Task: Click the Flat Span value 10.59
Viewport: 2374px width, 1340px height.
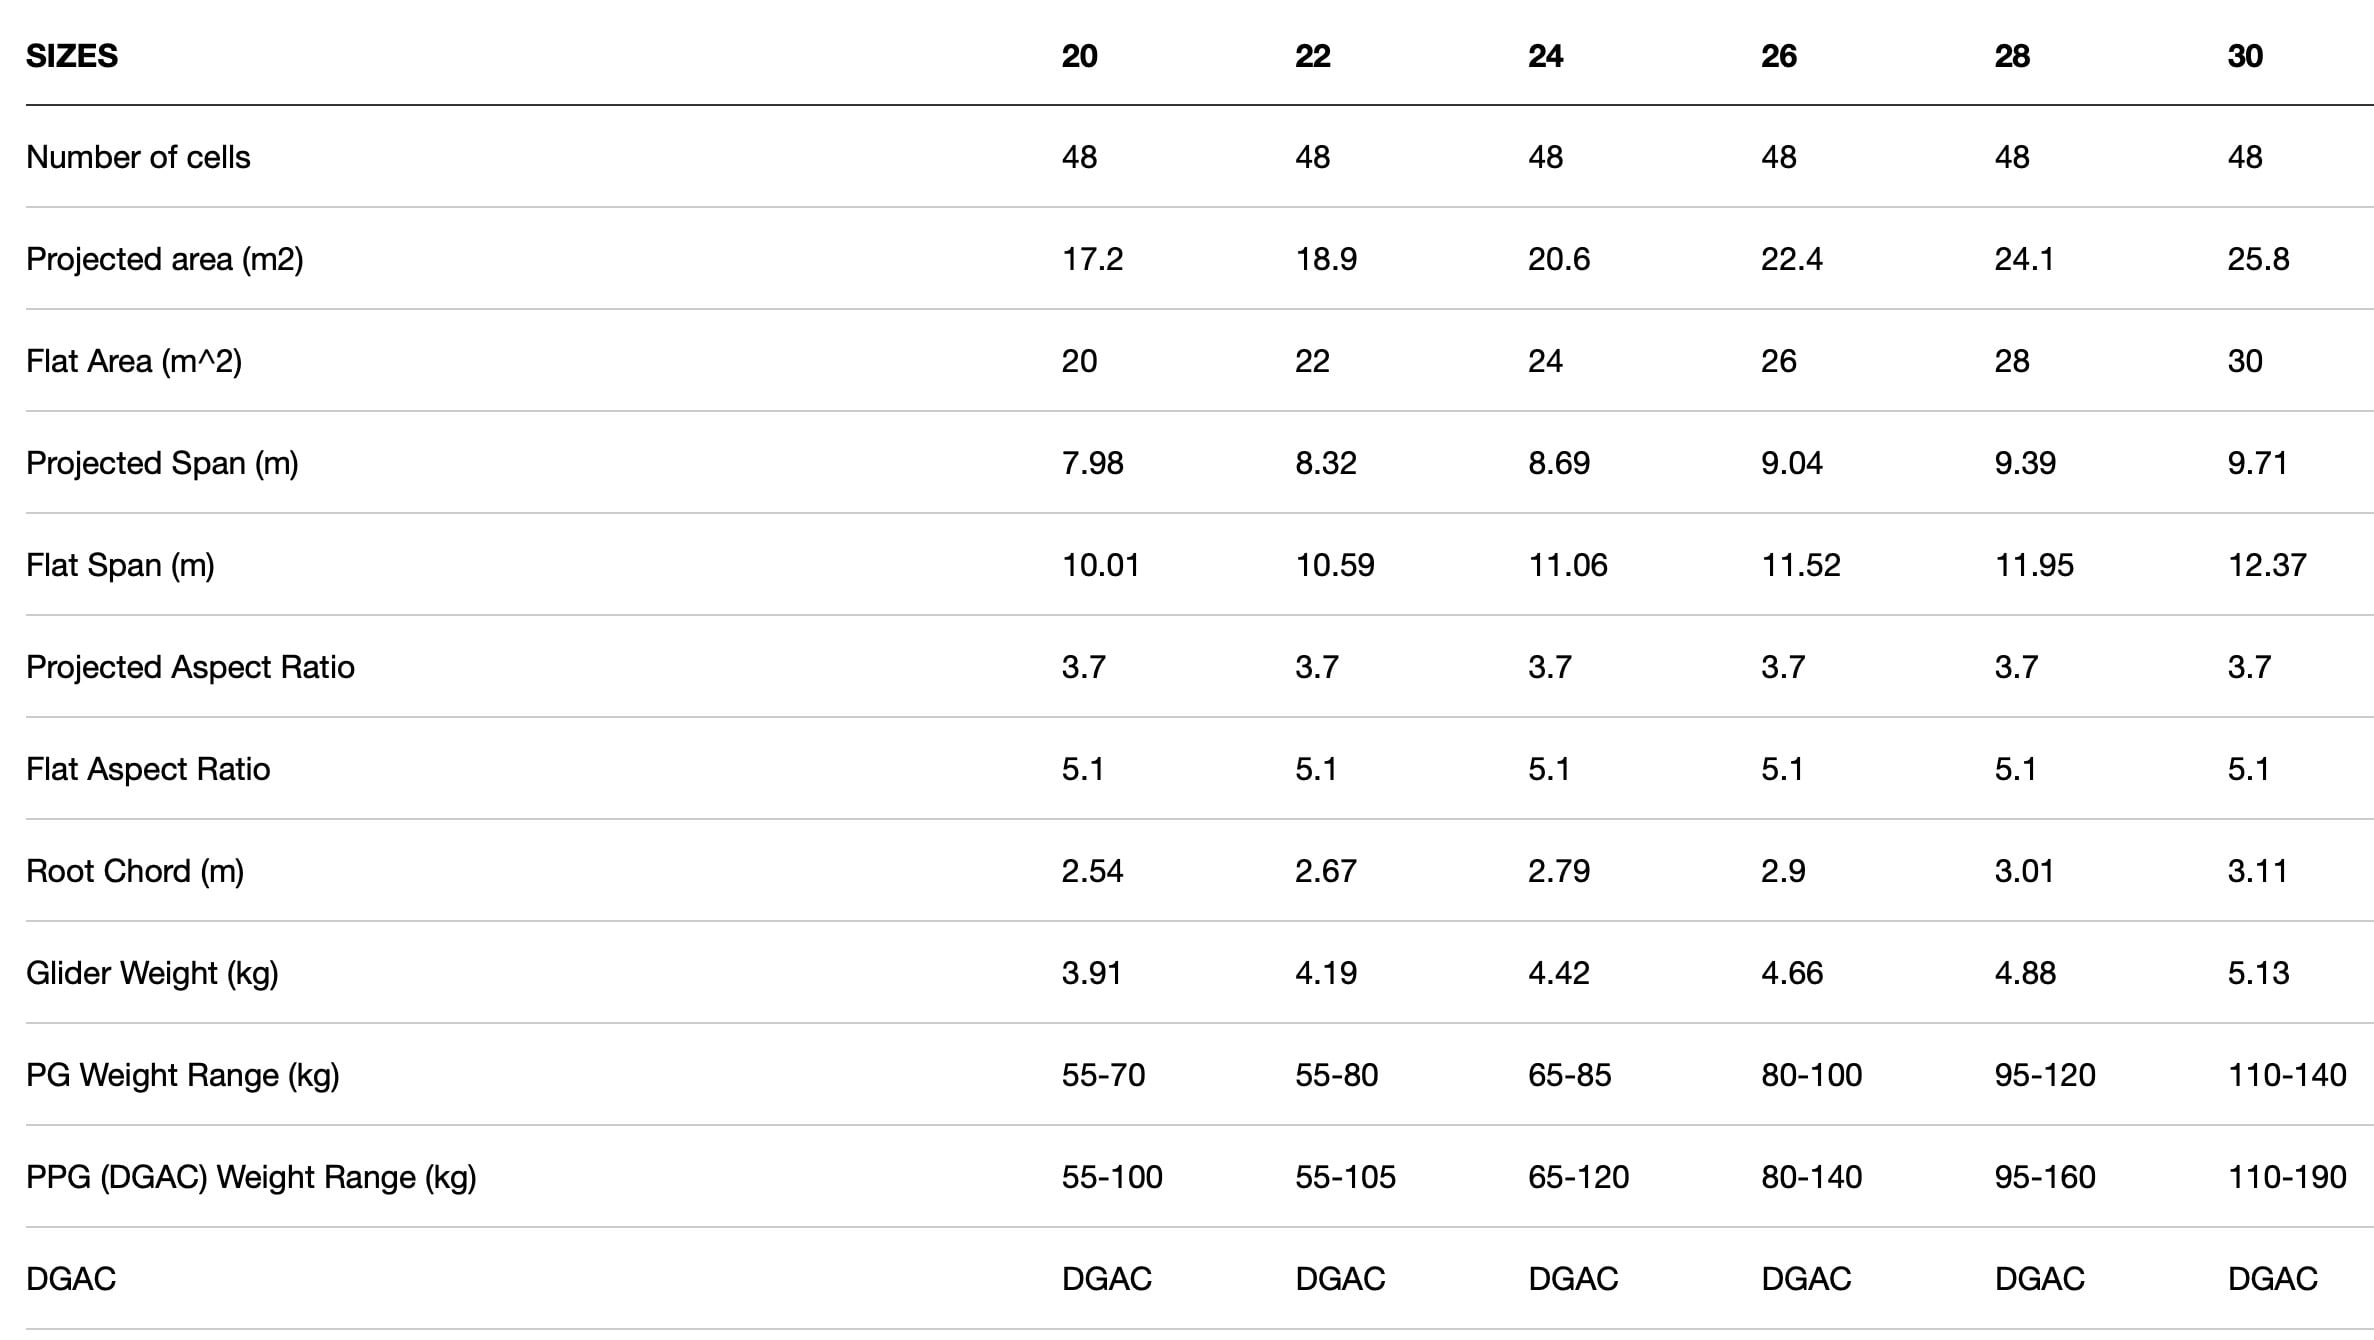Action: click(1335, 565)
